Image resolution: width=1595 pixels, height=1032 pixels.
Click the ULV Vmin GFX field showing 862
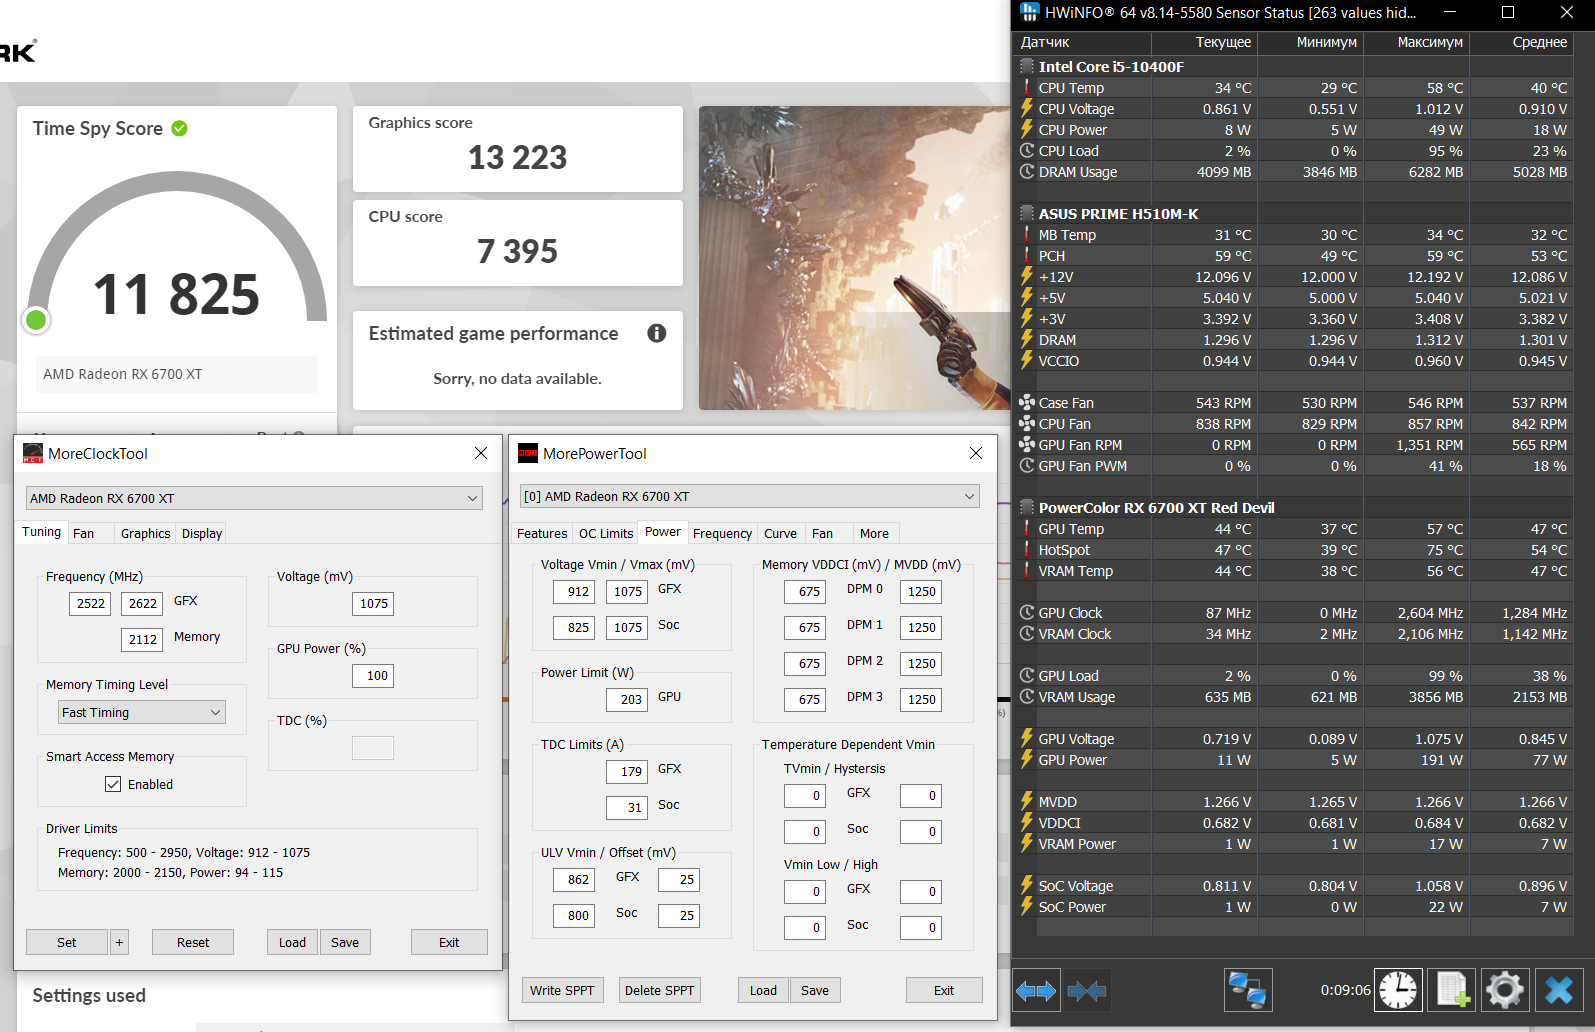[574, 880]
